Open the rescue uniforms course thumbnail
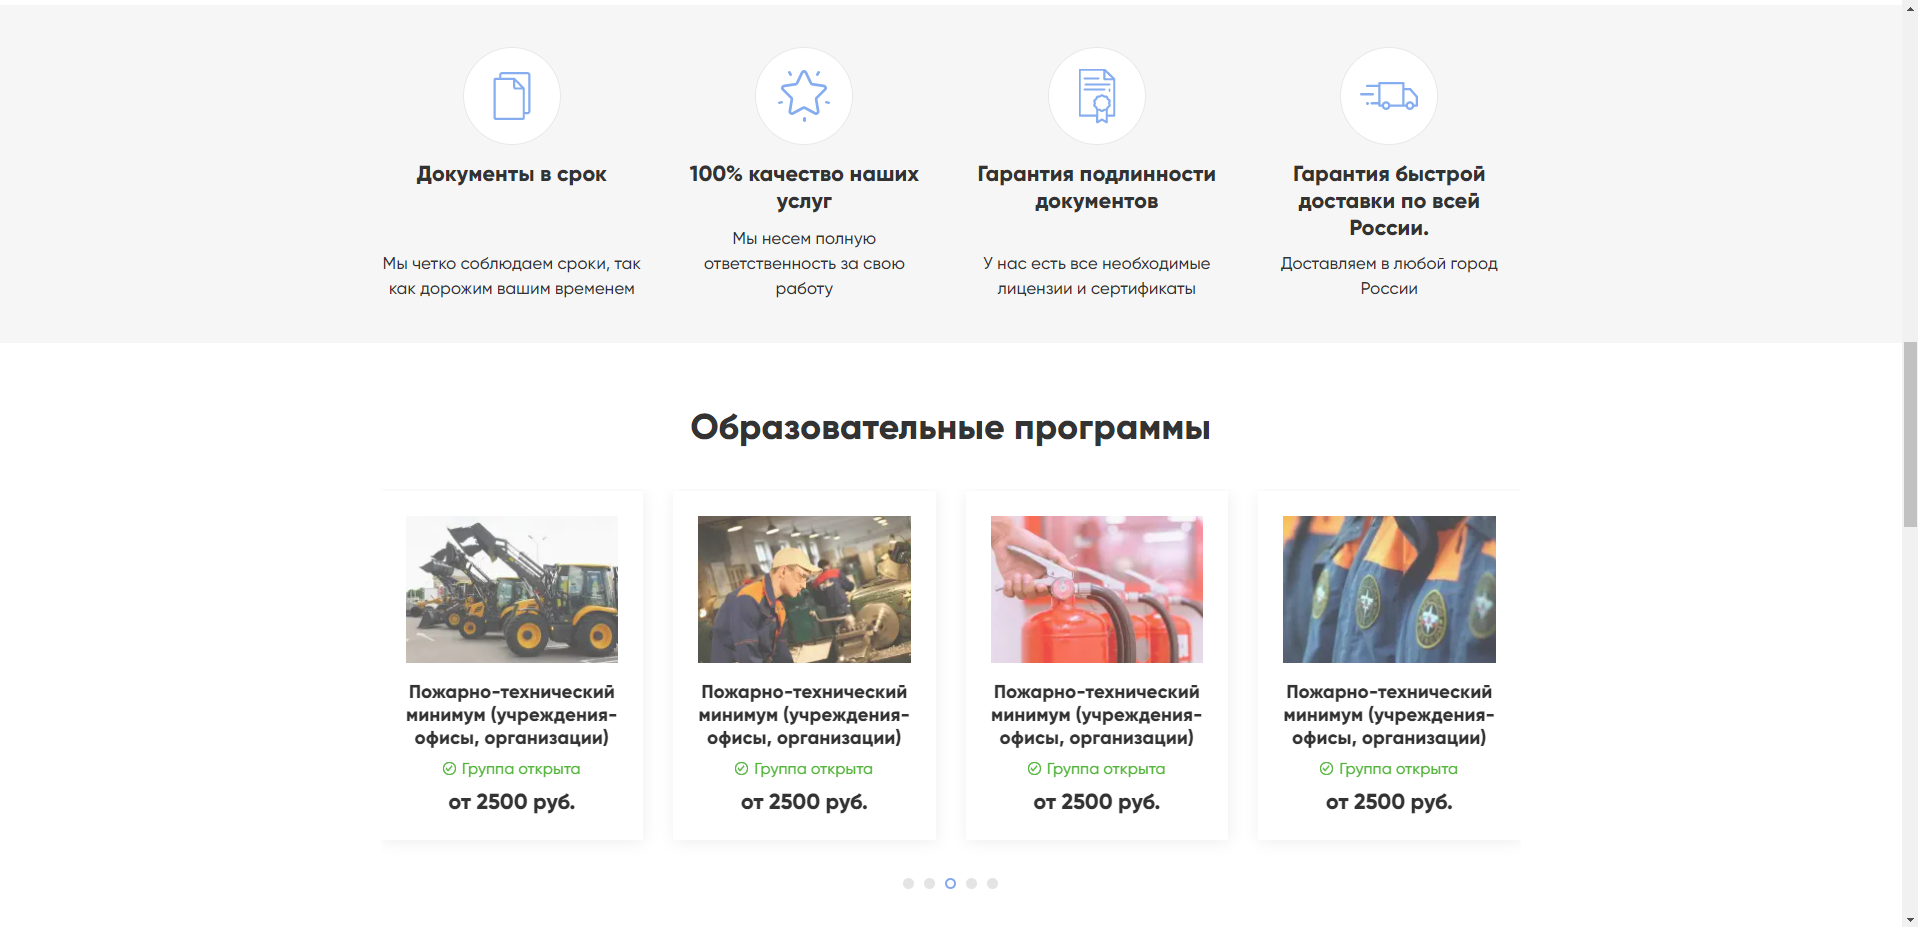1918x927 pixels. (x=1389, y=589)
